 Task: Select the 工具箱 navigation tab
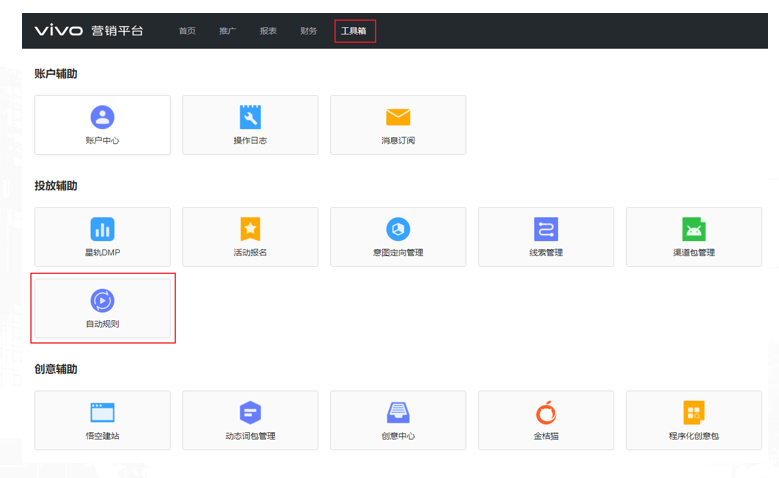(354, 31)
